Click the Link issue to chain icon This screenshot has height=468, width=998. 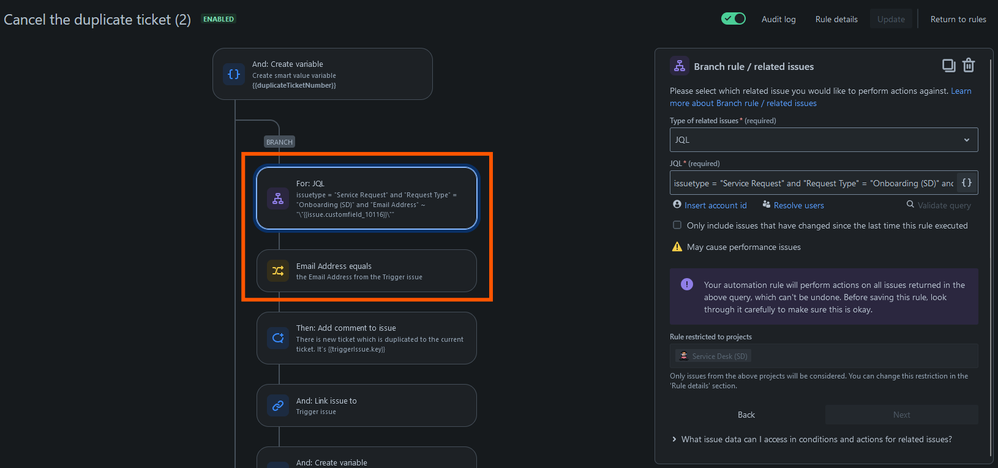point(278,406)
